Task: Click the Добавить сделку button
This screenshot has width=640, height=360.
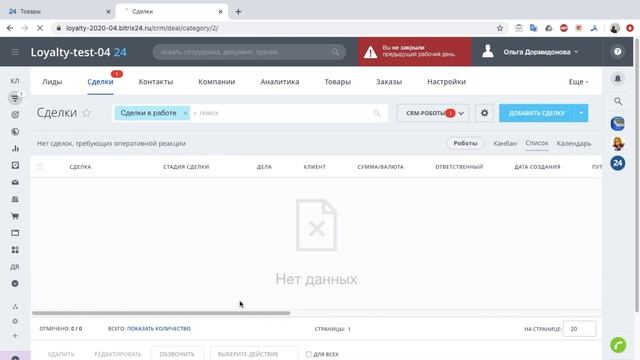Action: point(536,113)
